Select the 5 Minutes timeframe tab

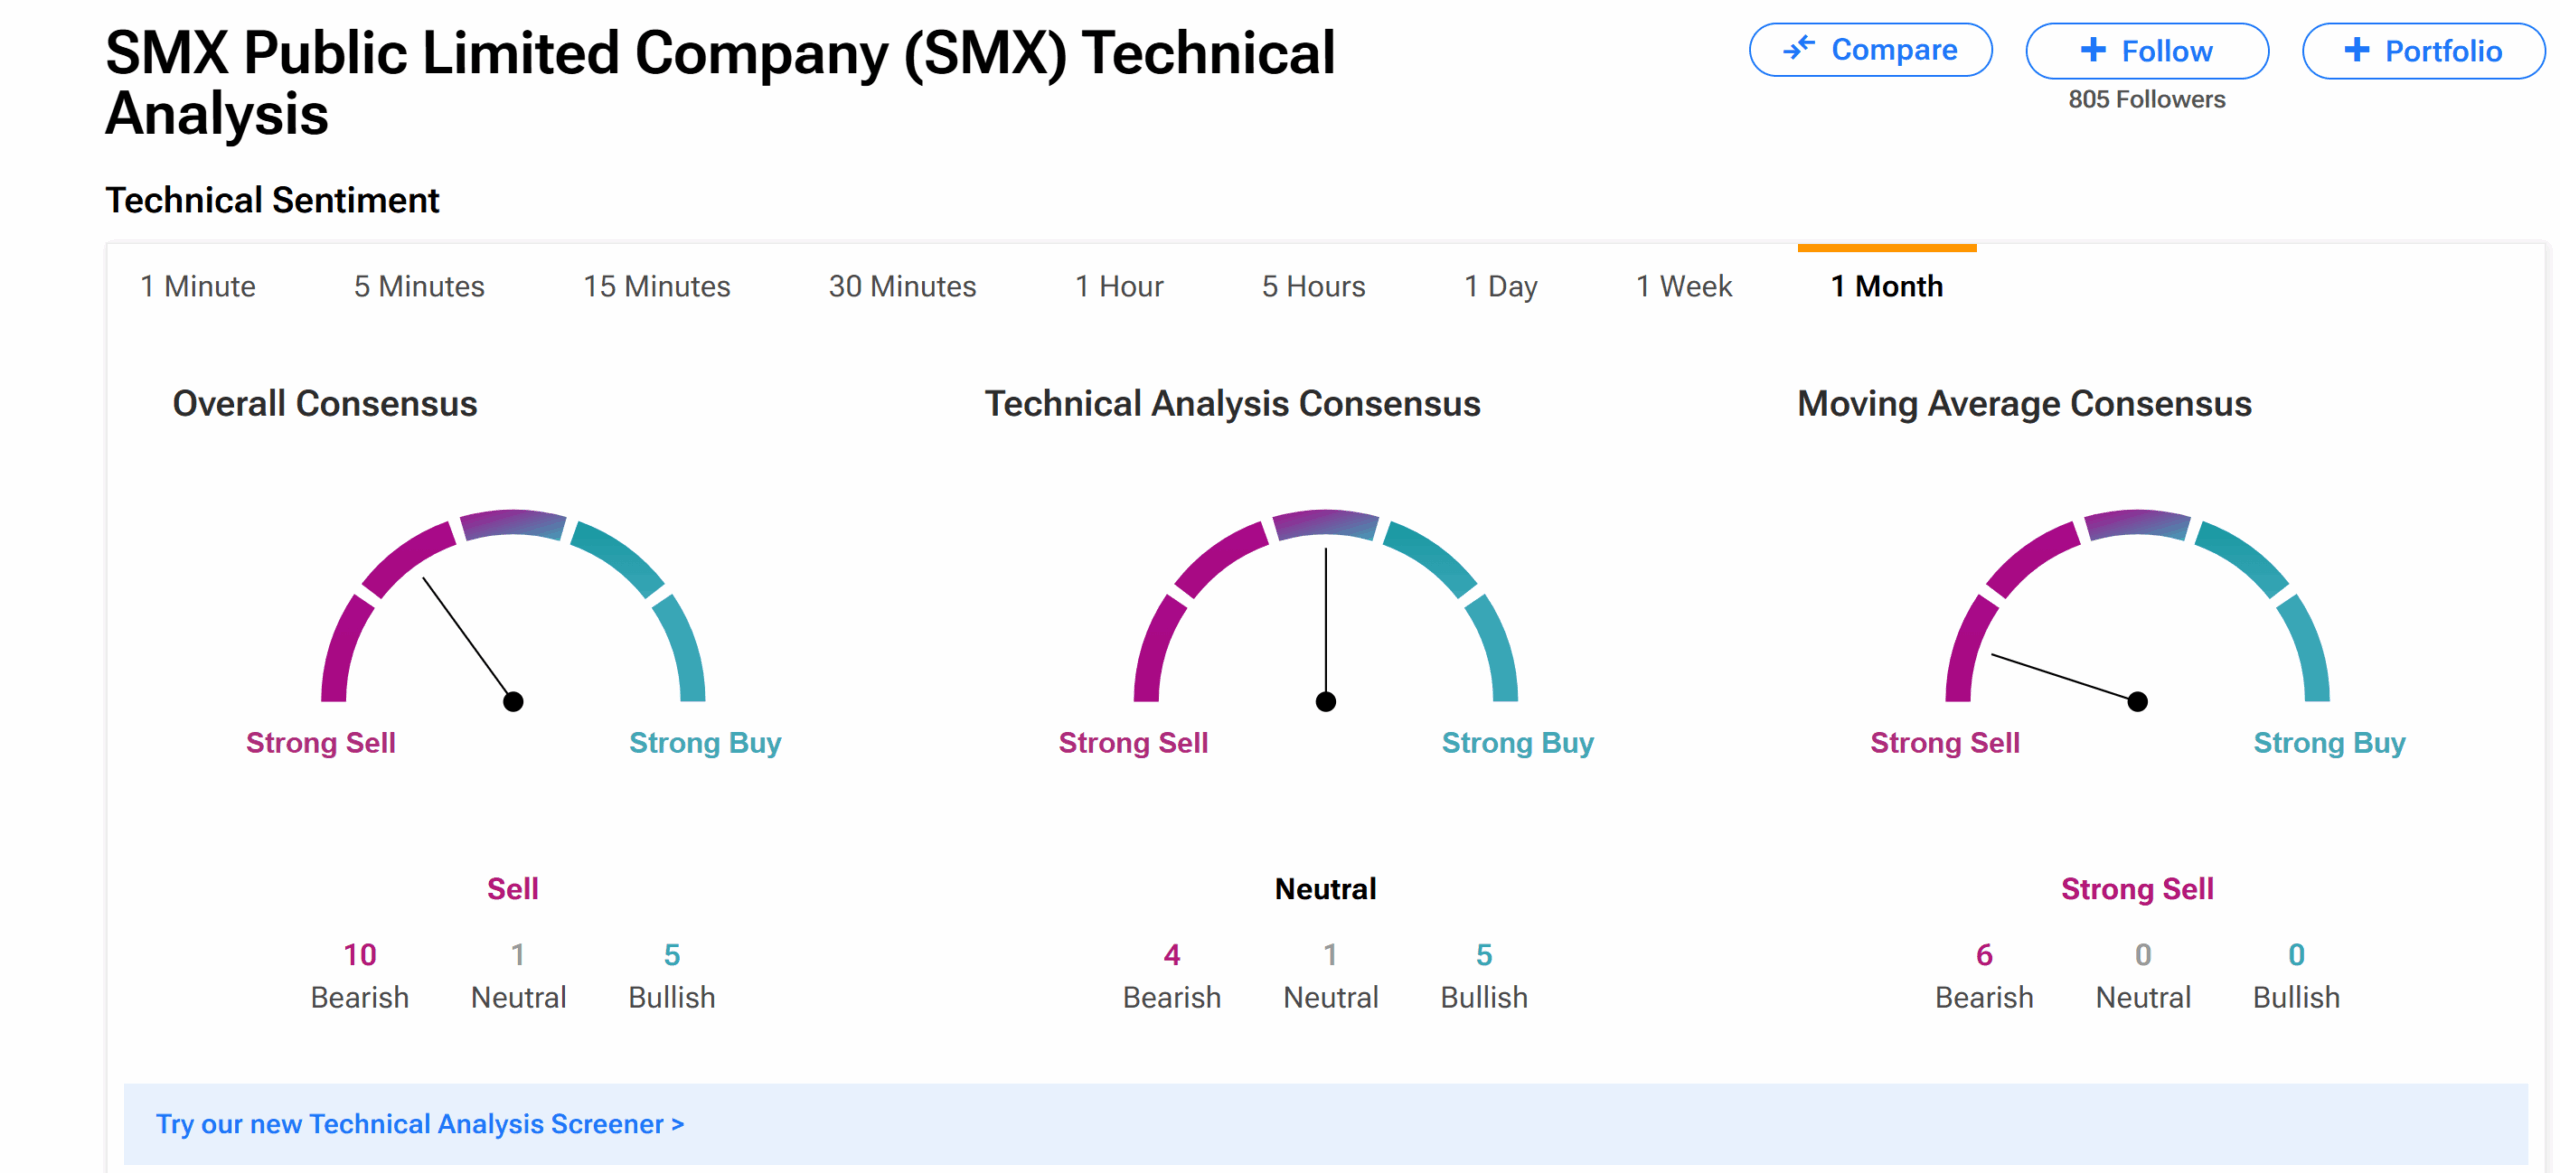tap(419, 286)
